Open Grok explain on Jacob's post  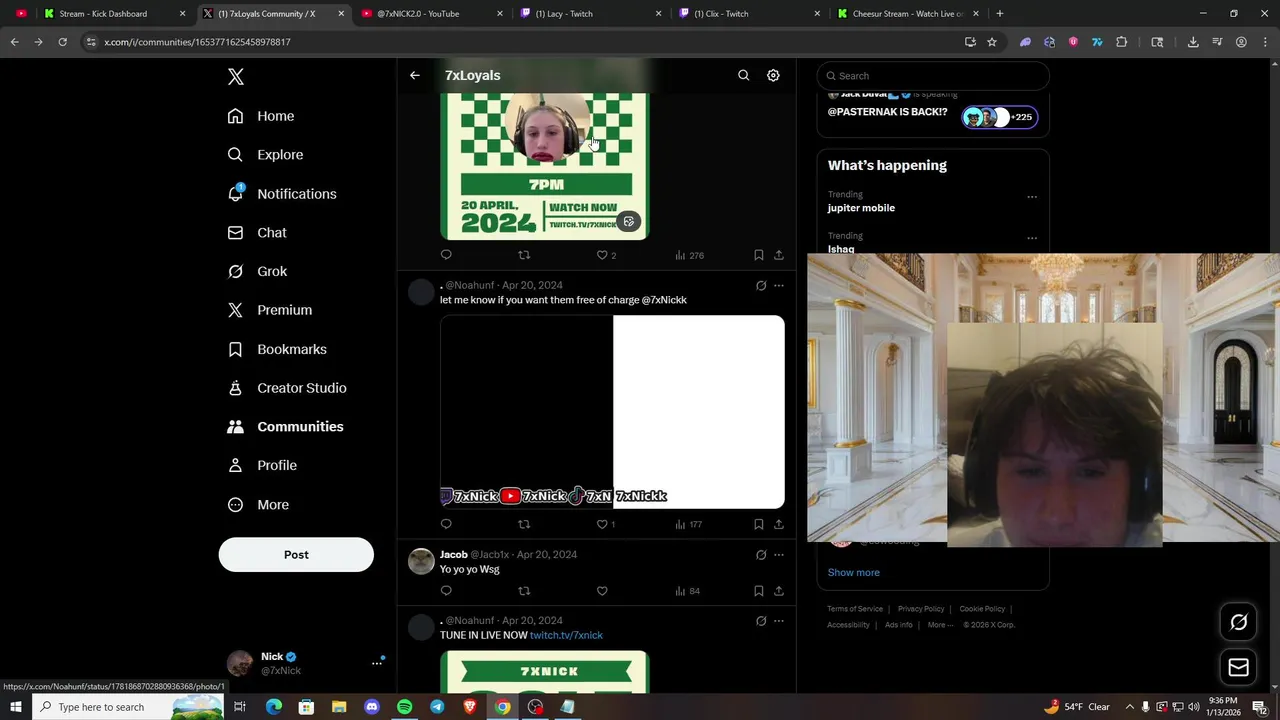tap(761, 555)
